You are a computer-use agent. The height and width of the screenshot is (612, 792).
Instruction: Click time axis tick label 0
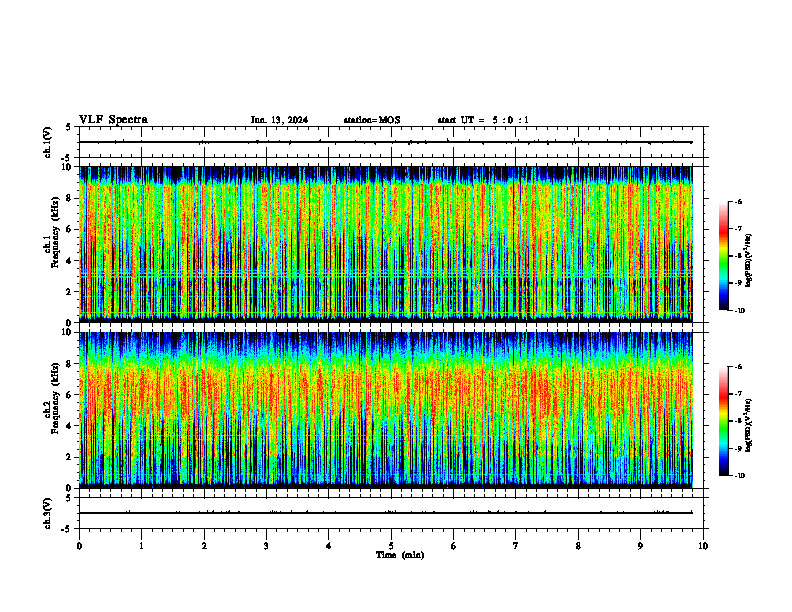(79, 546)
